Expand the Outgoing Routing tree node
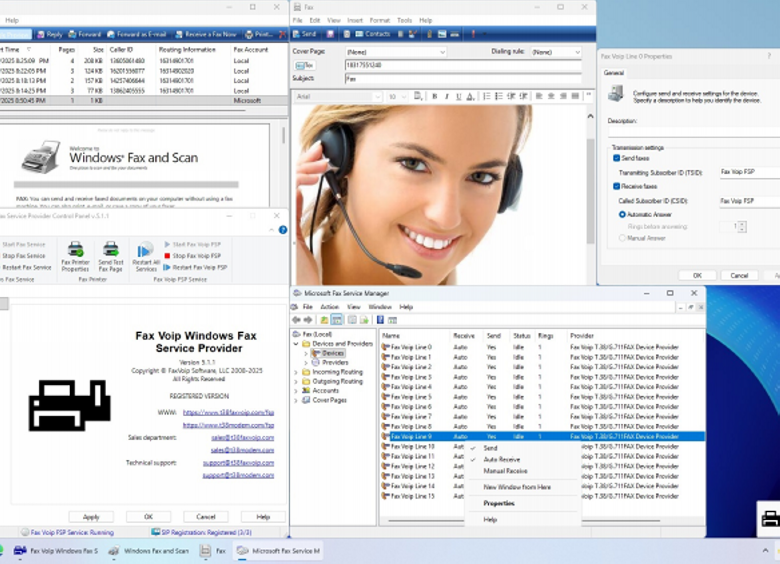Screen dimensions: 780x564 [x=296, y=381]
